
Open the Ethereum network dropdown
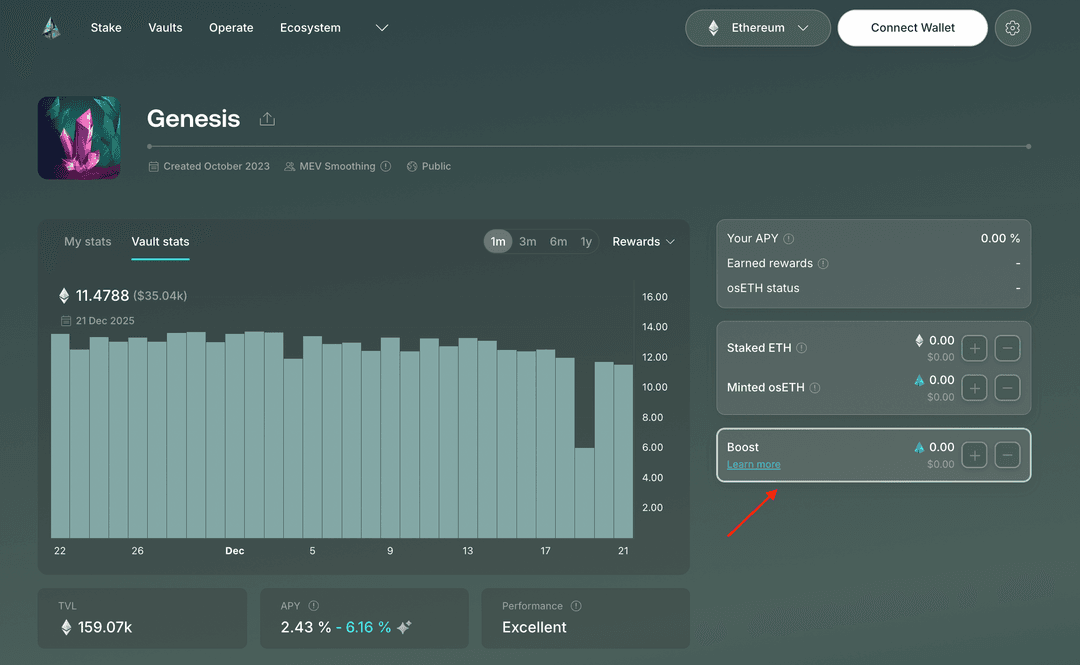757,28
